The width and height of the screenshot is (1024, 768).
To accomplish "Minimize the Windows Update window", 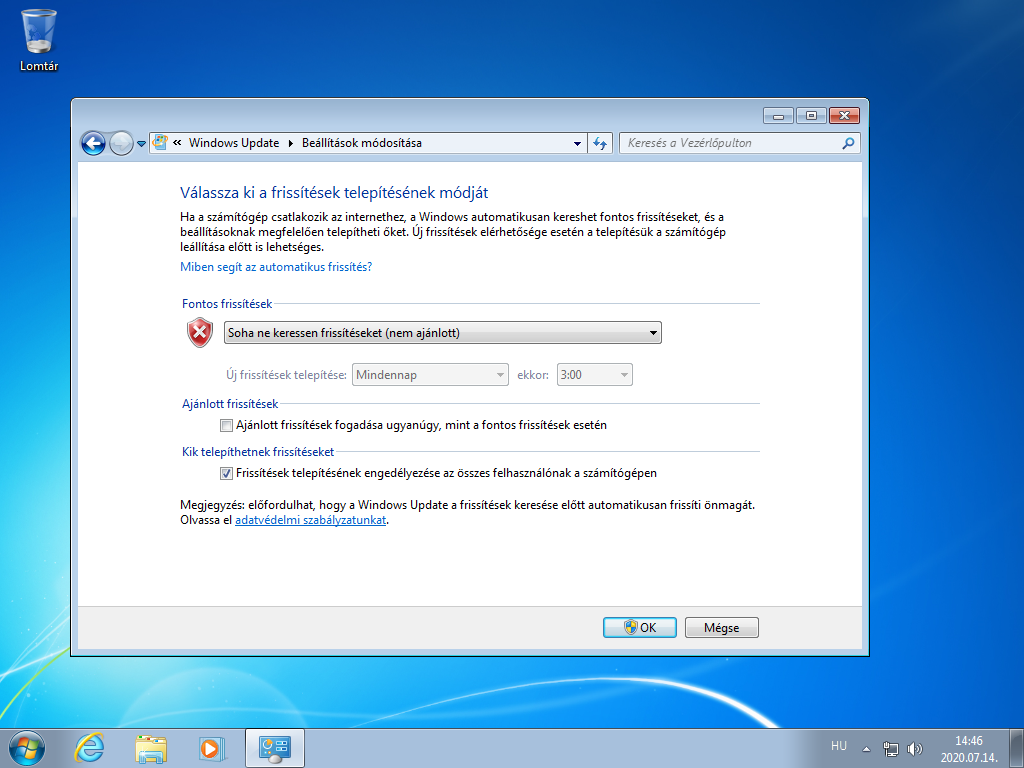I will tap(778, 116).
